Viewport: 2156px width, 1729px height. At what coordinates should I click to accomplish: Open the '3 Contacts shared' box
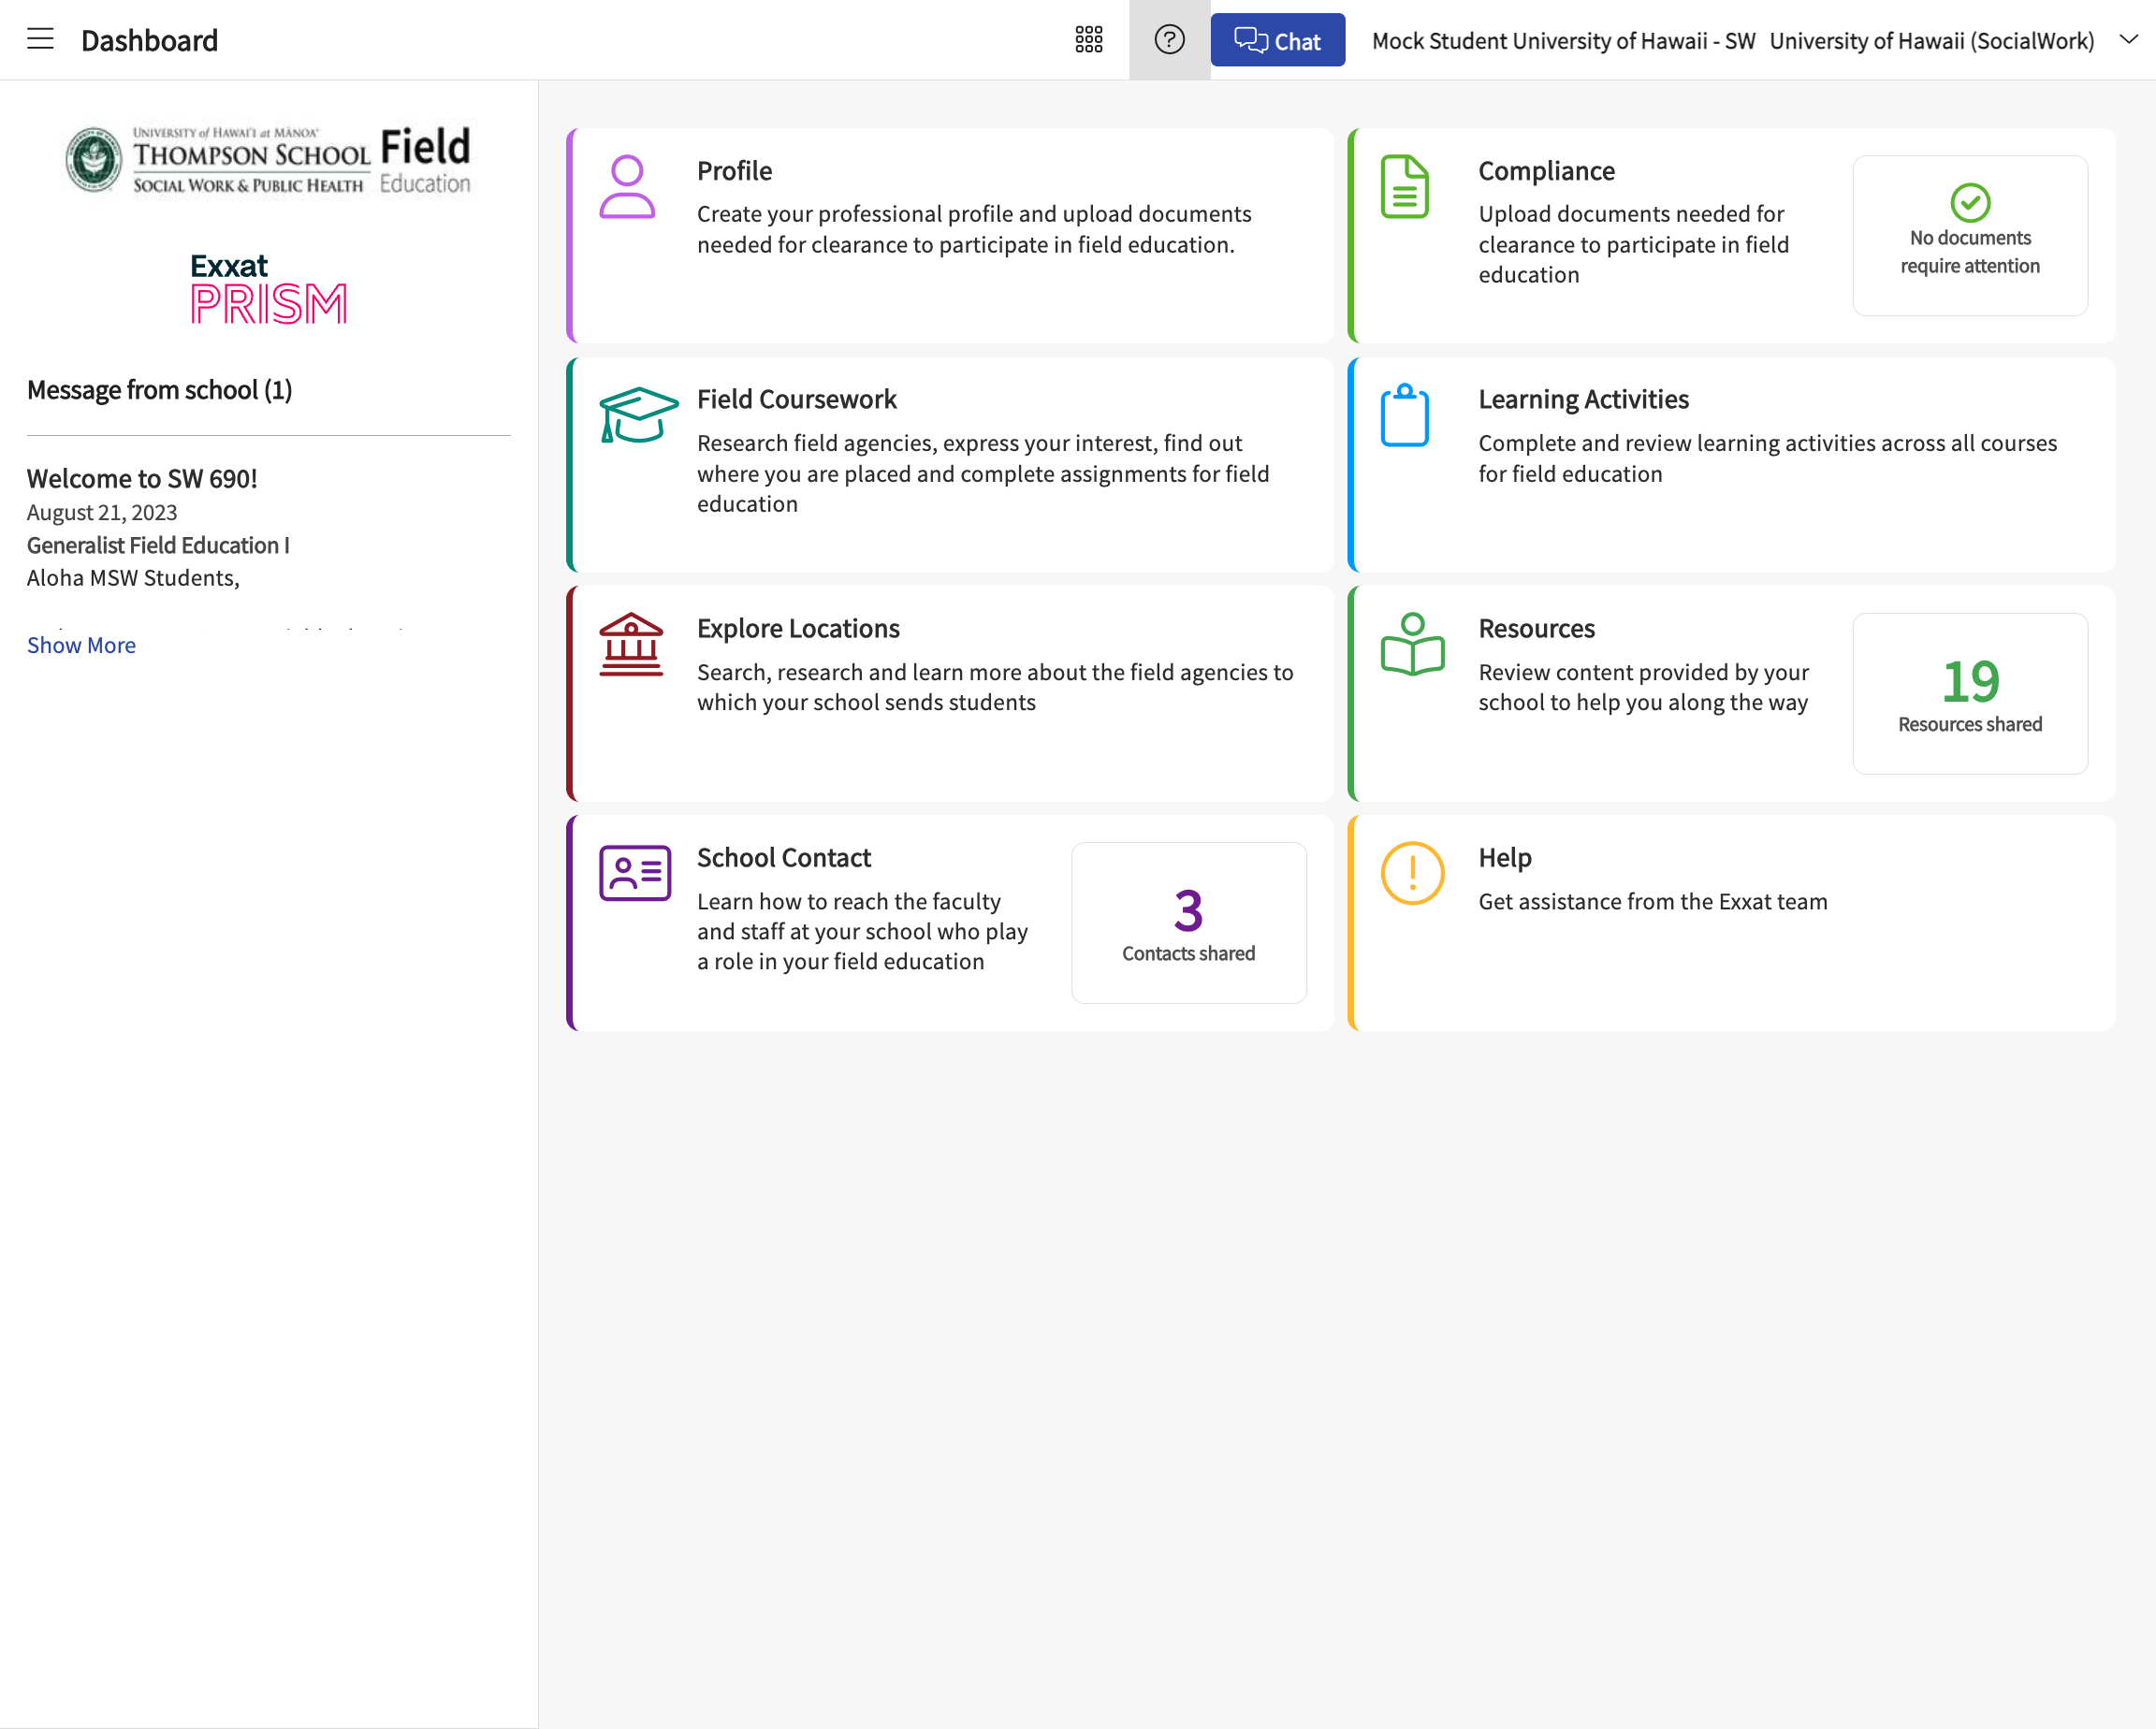1188,922
